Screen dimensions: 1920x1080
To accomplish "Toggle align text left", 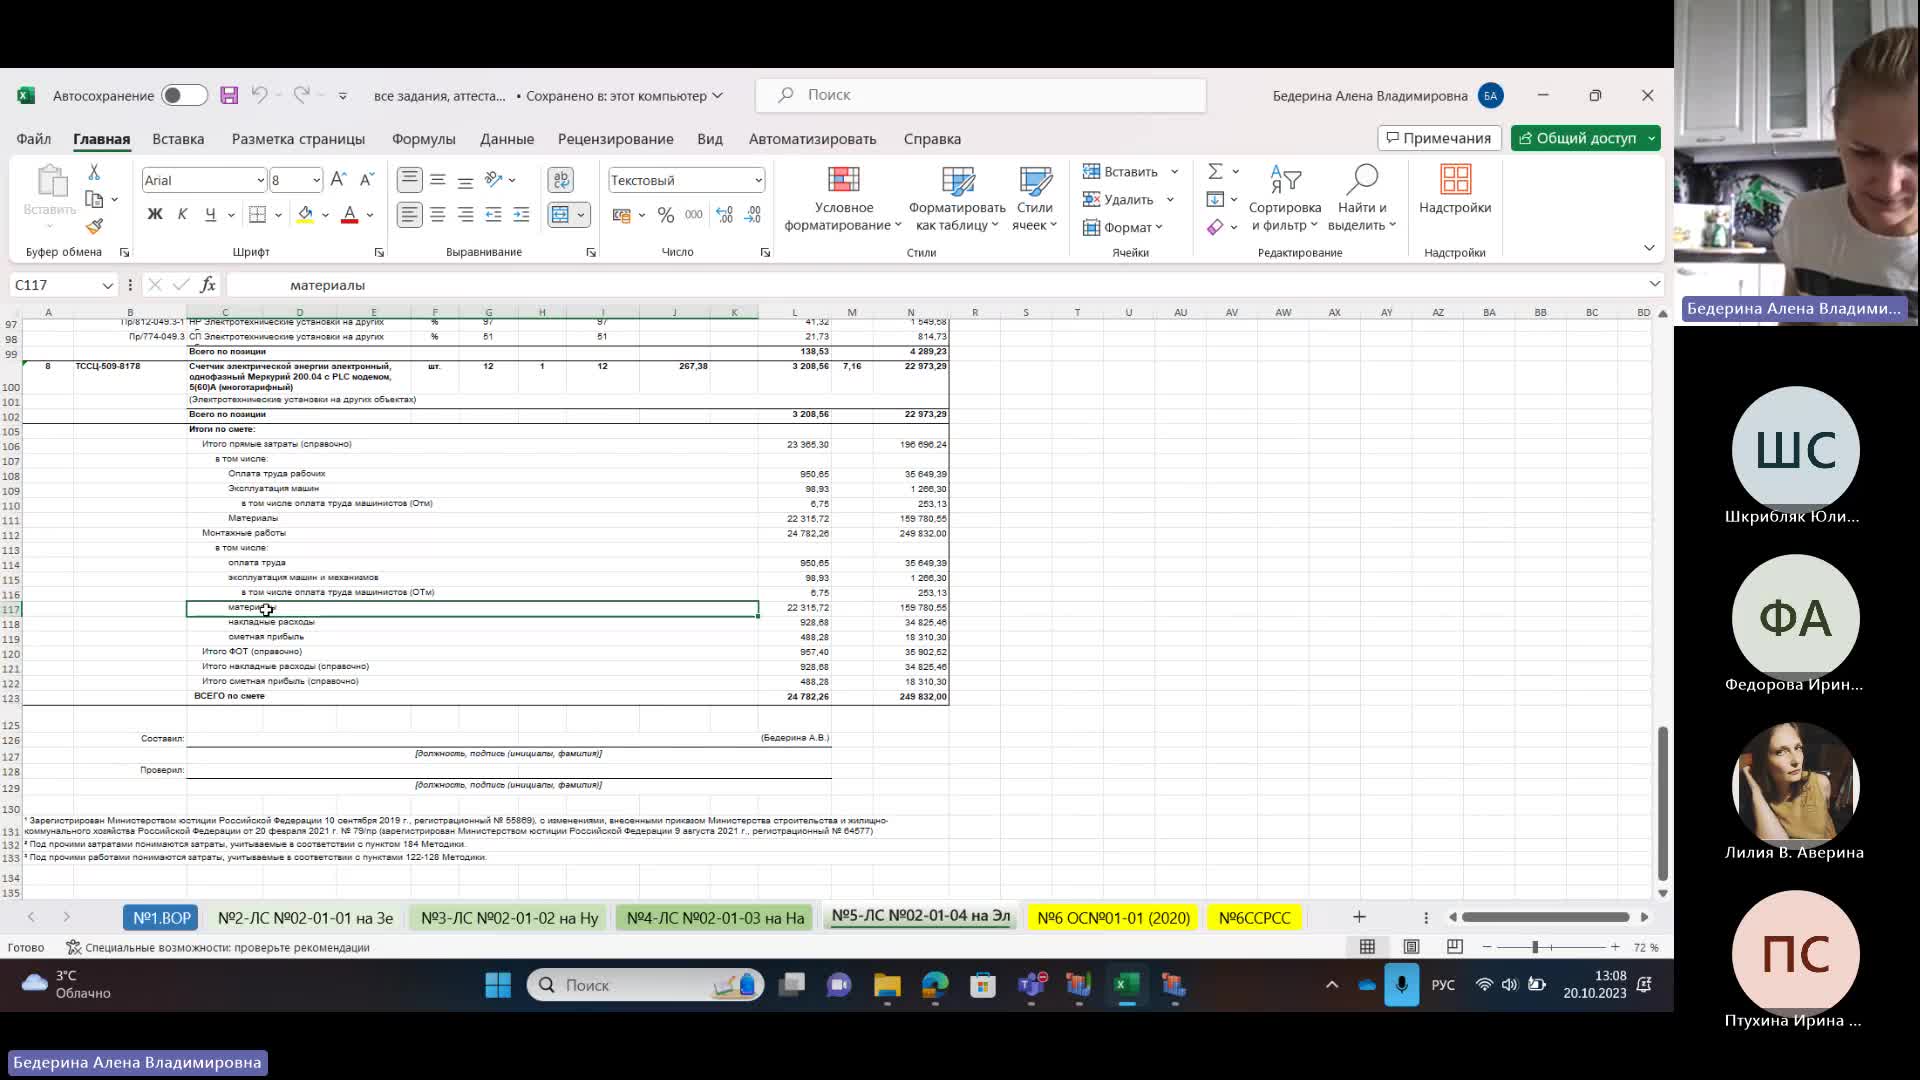I will (x=409, y=214).
